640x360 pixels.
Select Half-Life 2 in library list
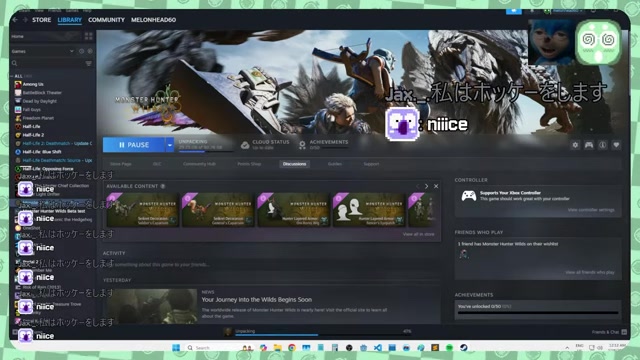click(33, 135)
